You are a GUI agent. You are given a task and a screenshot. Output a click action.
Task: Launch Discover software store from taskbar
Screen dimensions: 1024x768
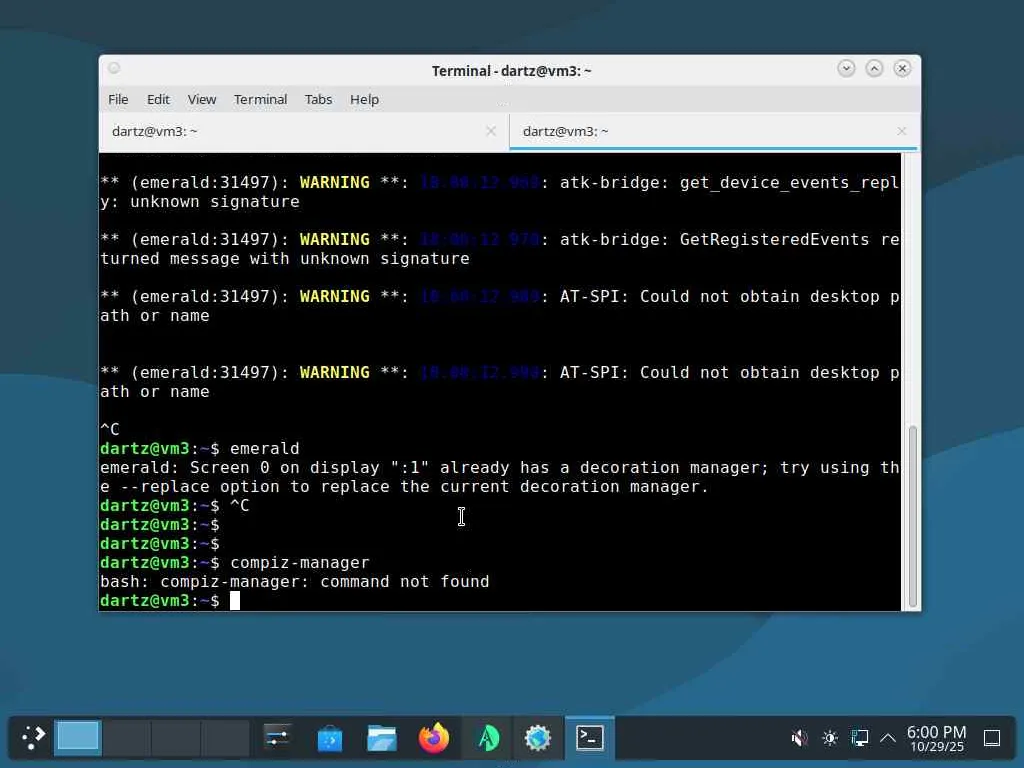point(330,739)
